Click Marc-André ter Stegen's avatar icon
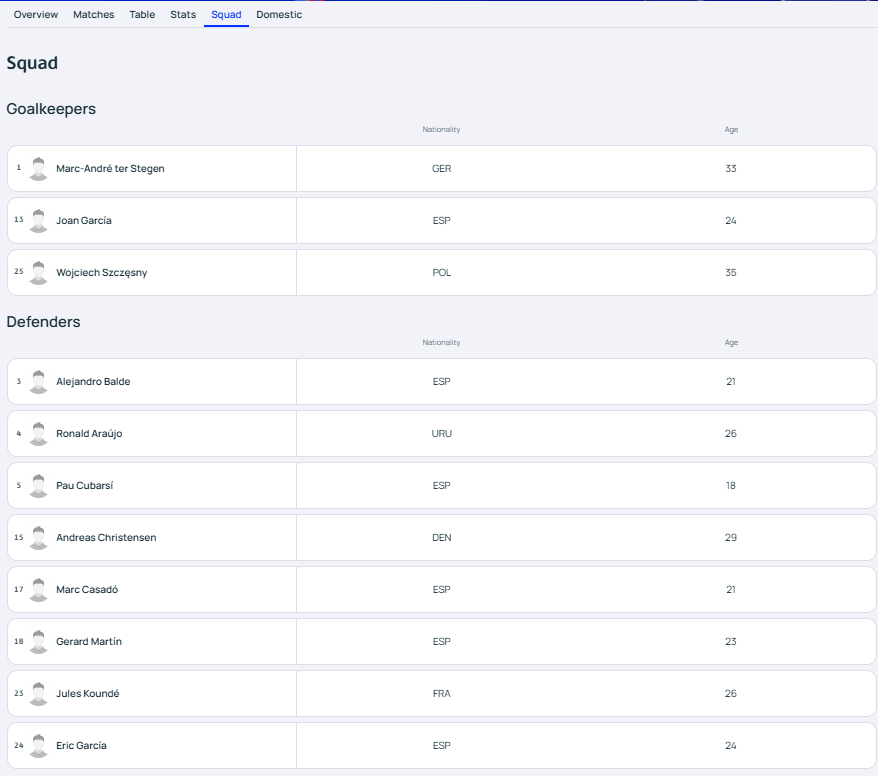 coord(39,169)
